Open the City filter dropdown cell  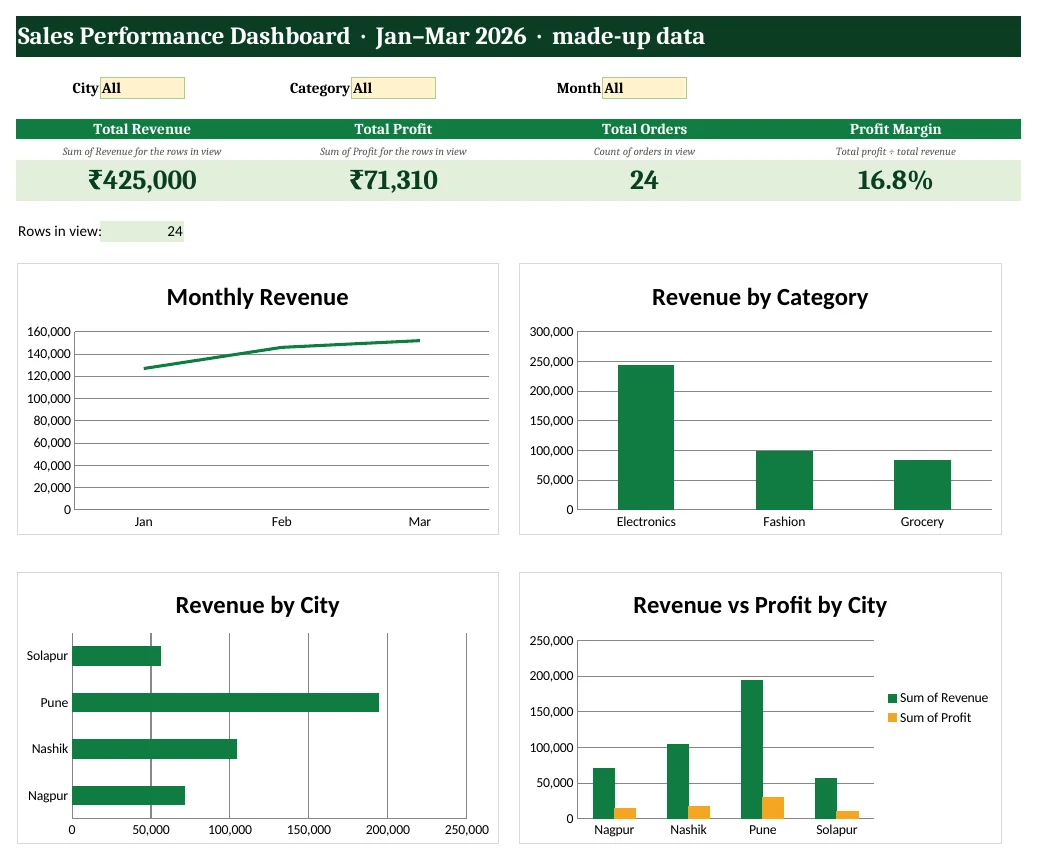[x=142, y=88]
